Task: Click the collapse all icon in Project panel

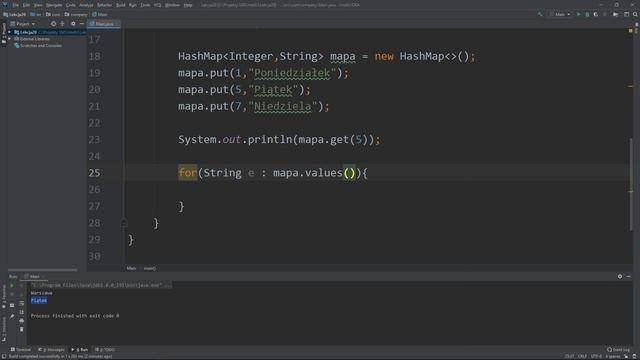Action: pos(62,24)
